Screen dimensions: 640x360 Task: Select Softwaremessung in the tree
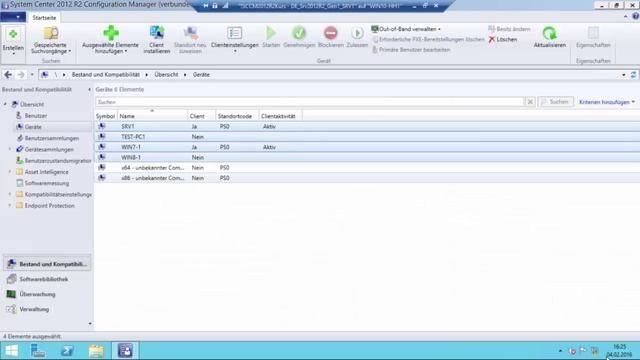point(47,183)
